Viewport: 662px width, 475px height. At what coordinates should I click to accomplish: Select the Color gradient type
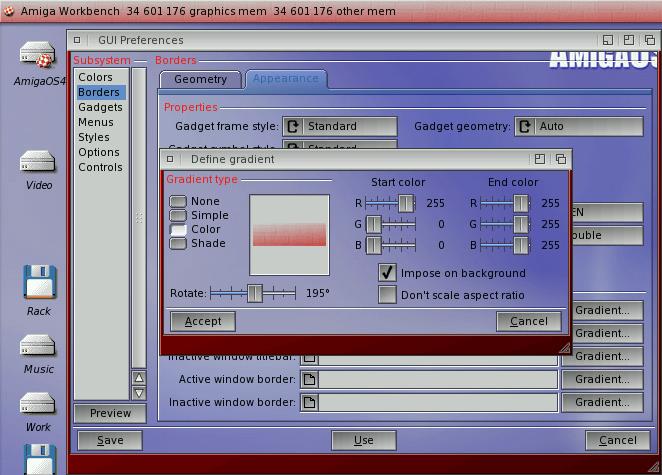[x=178, y=229]
